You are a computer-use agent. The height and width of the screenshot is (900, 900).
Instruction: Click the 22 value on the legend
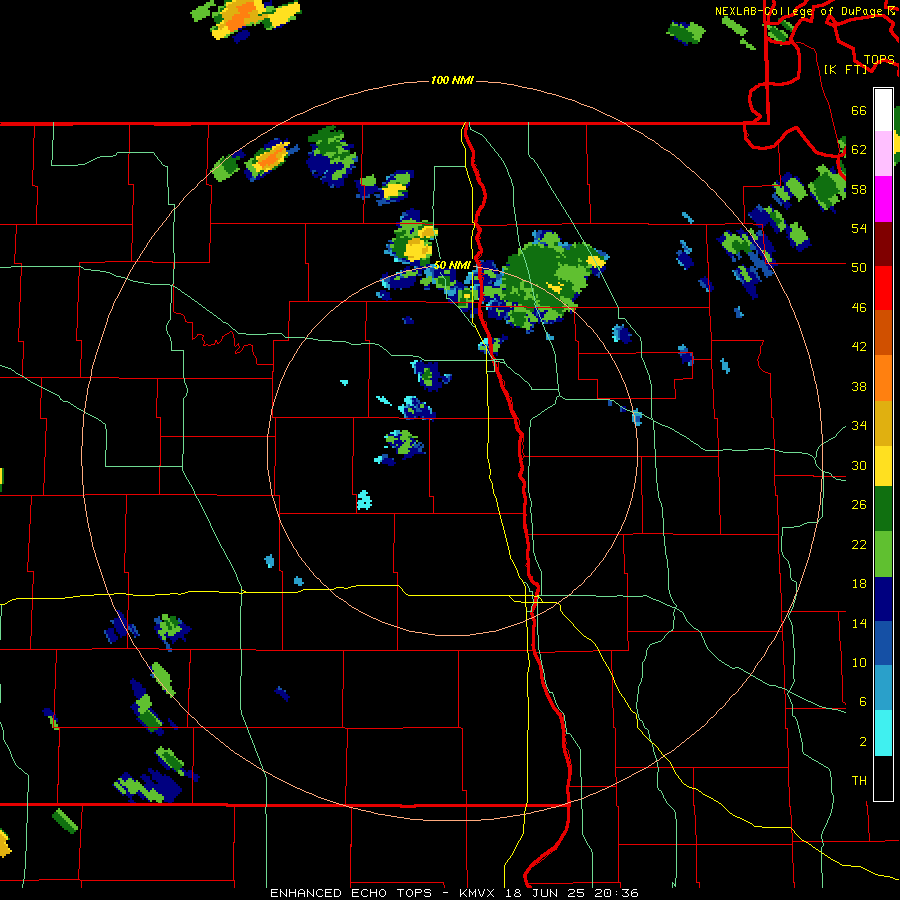[x=859, y=544]
